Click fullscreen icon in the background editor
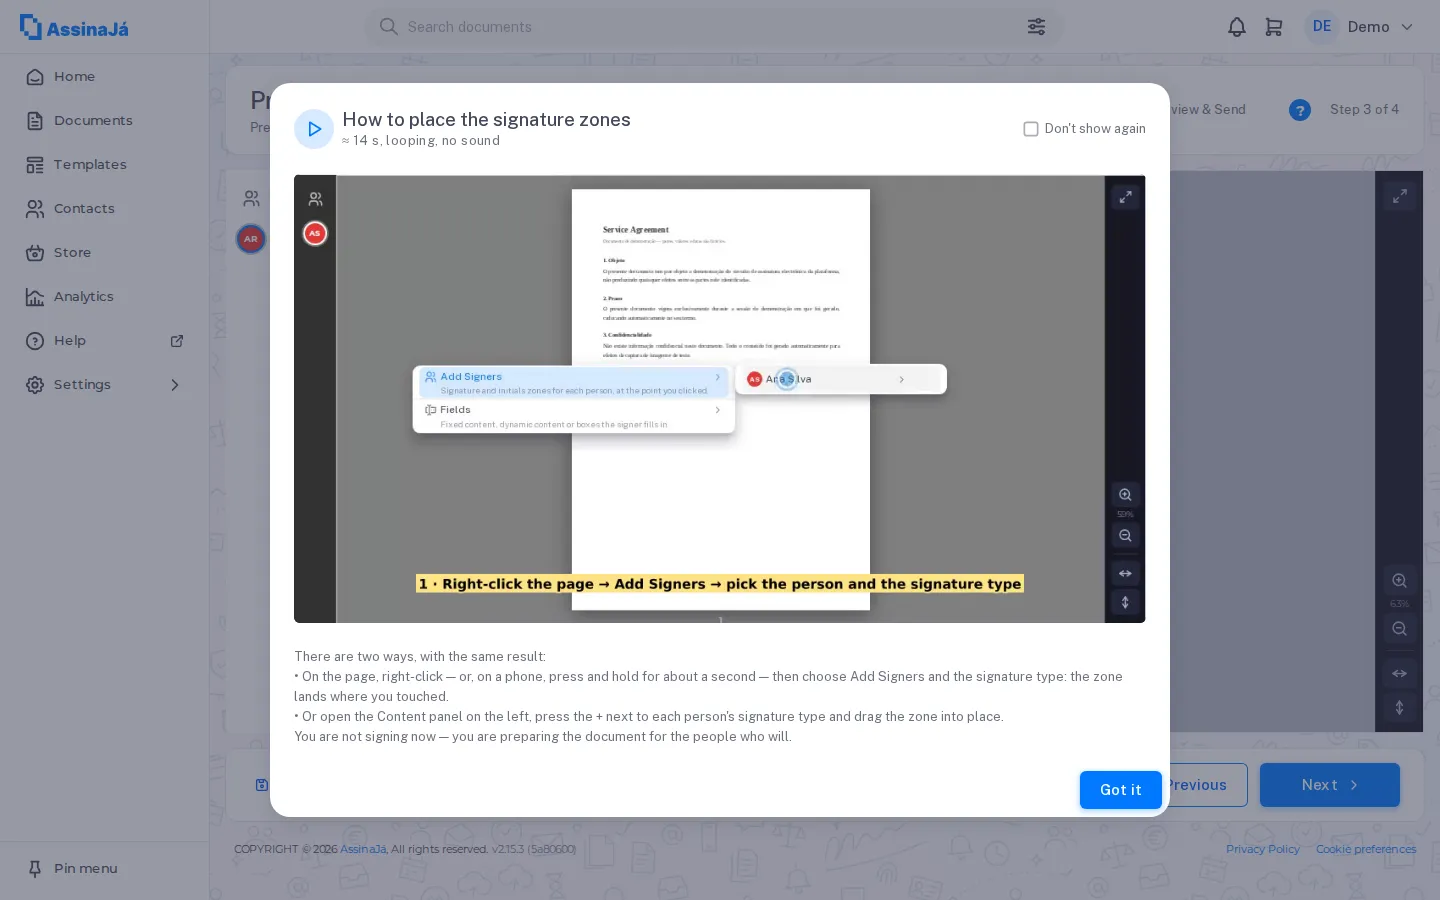The image size is (1440, 900). 1399,196
